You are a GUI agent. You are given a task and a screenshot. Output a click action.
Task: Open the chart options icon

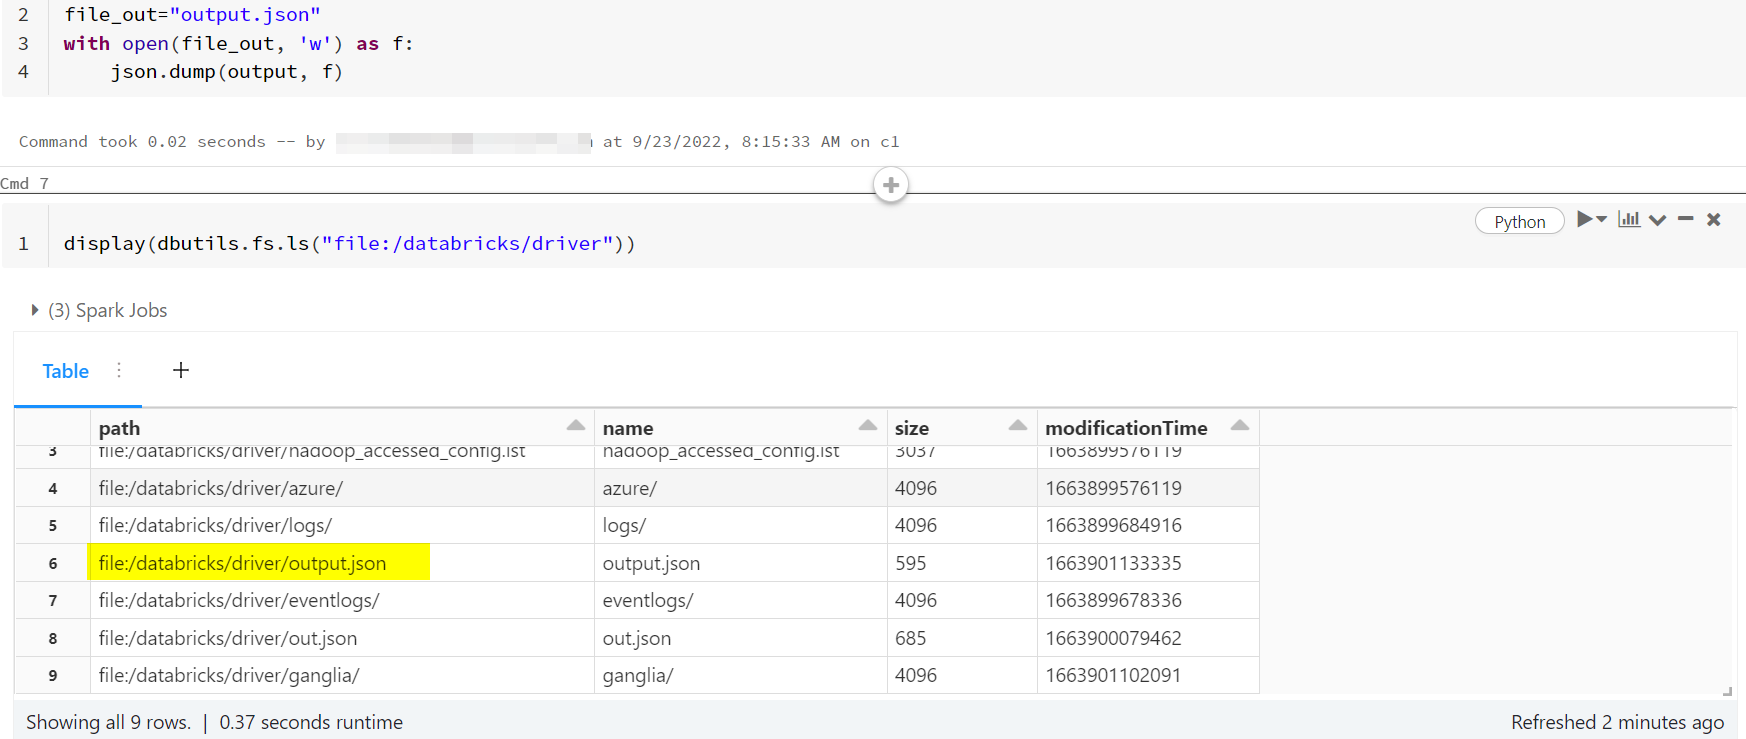[1629, 219]
